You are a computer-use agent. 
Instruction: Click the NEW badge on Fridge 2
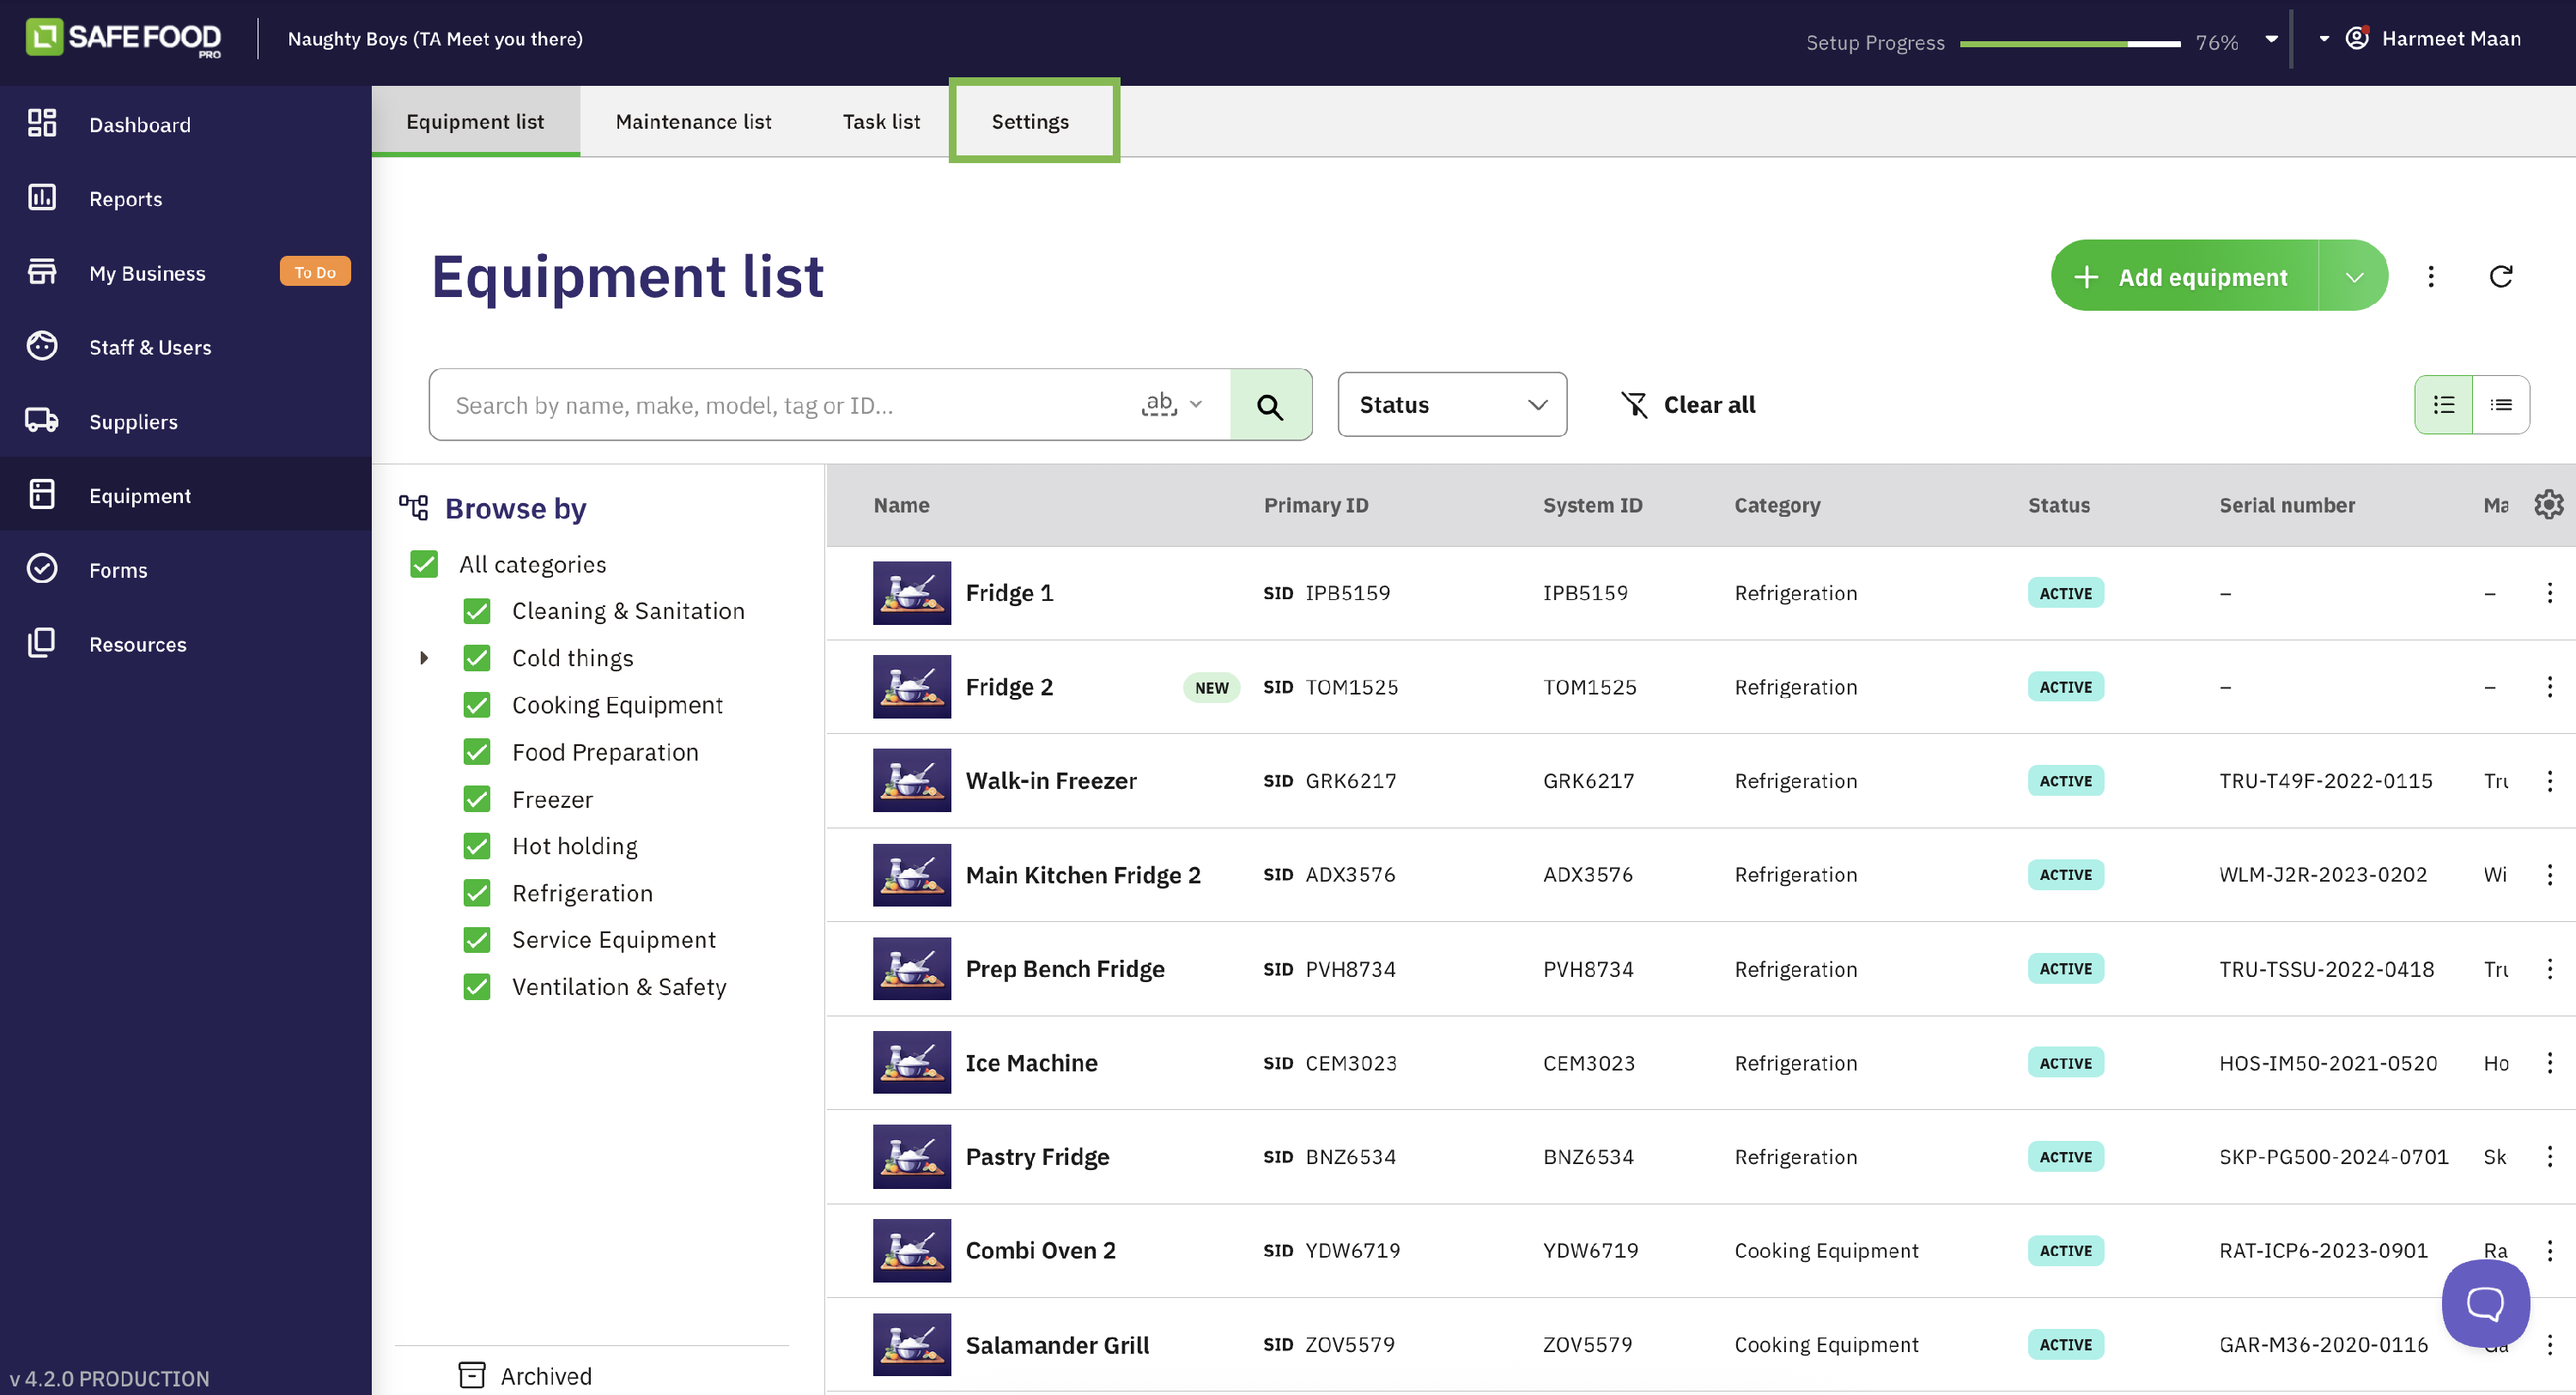[x=1211, y=687]
